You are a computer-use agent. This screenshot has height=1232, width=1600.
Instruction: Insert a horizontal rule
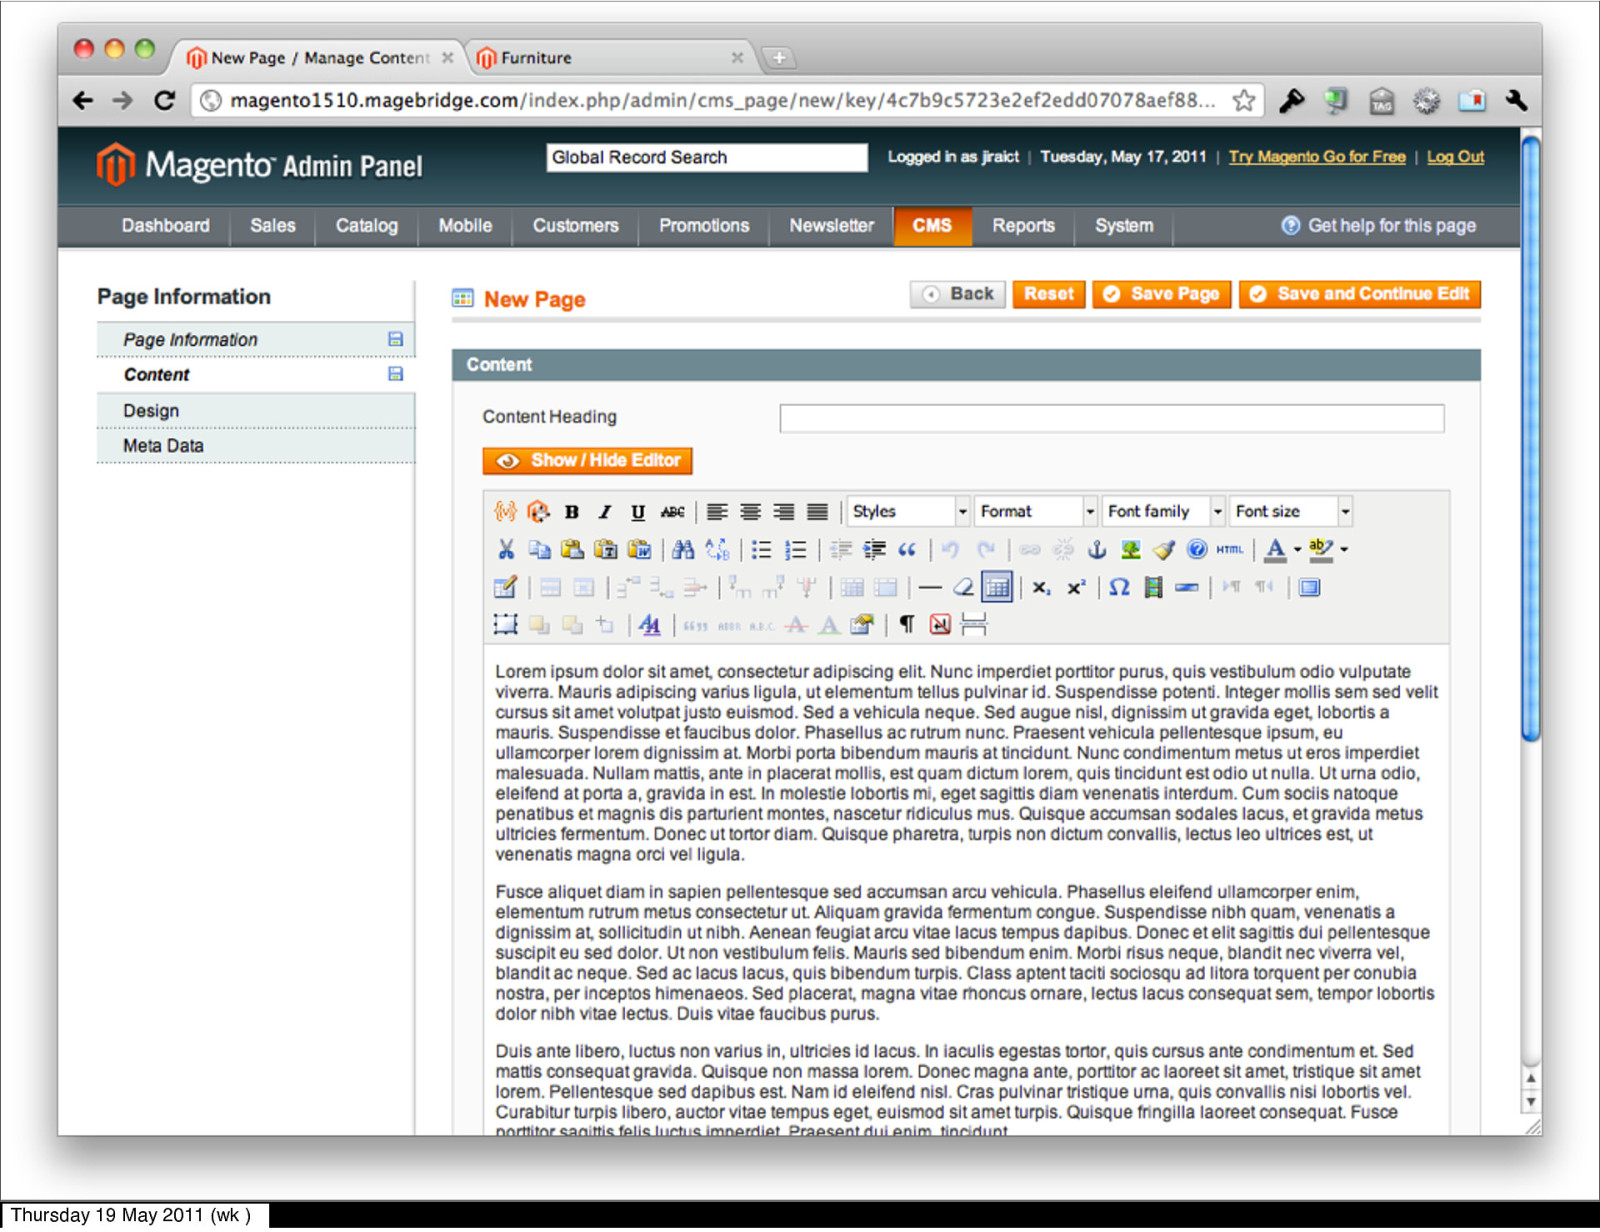pyautogui.click(x=930, y=587)
